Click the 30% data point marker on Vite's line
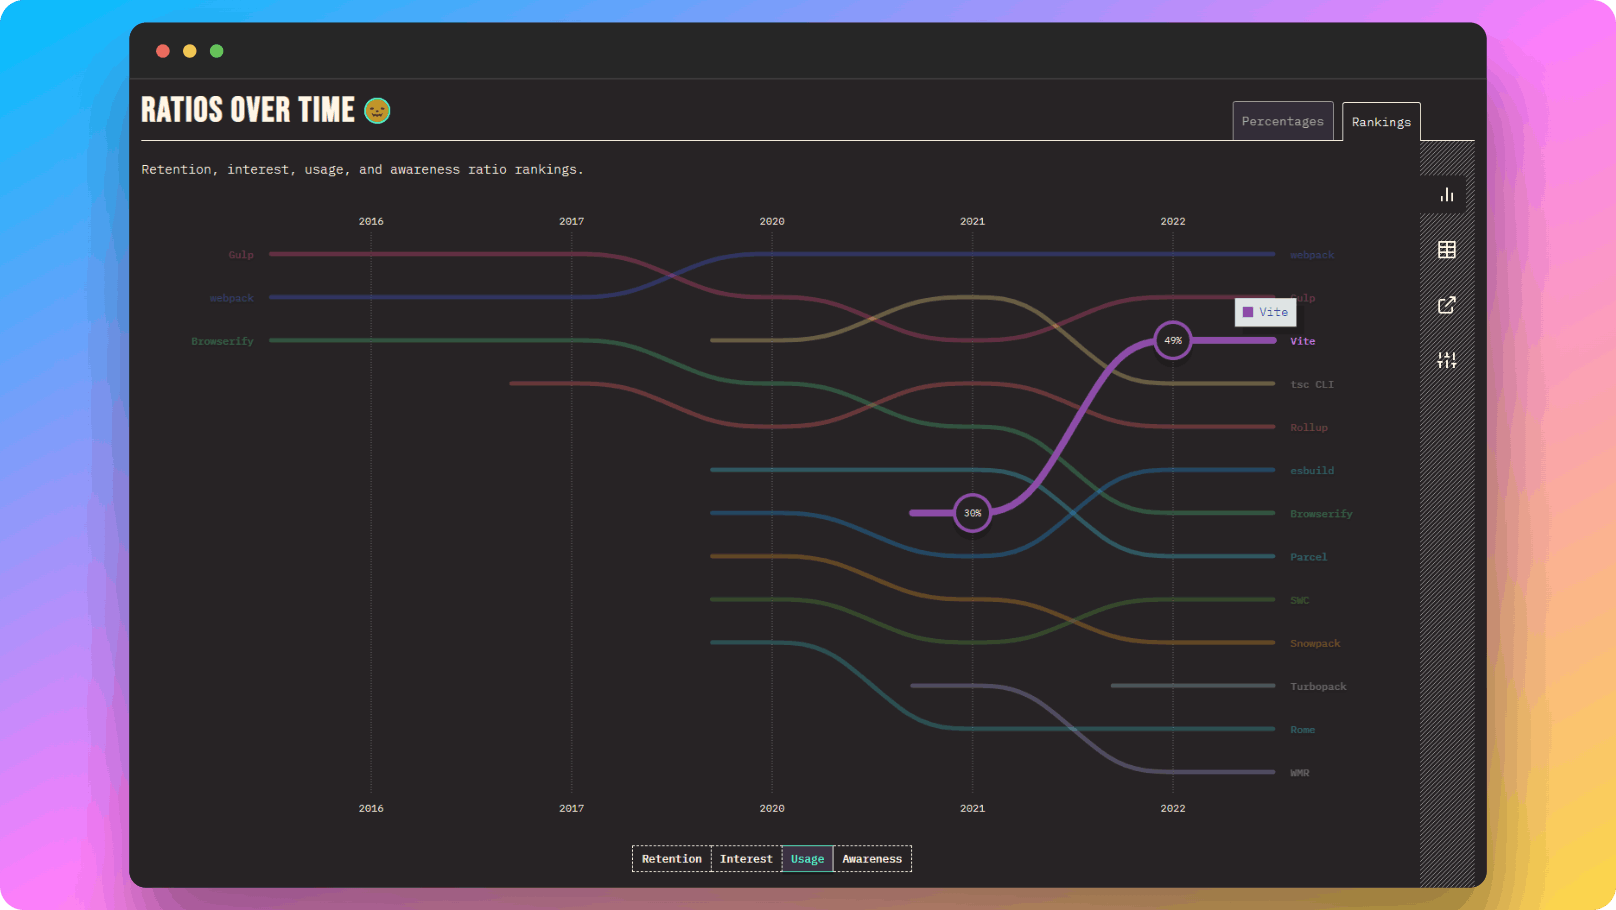 (x=971, y=513)
